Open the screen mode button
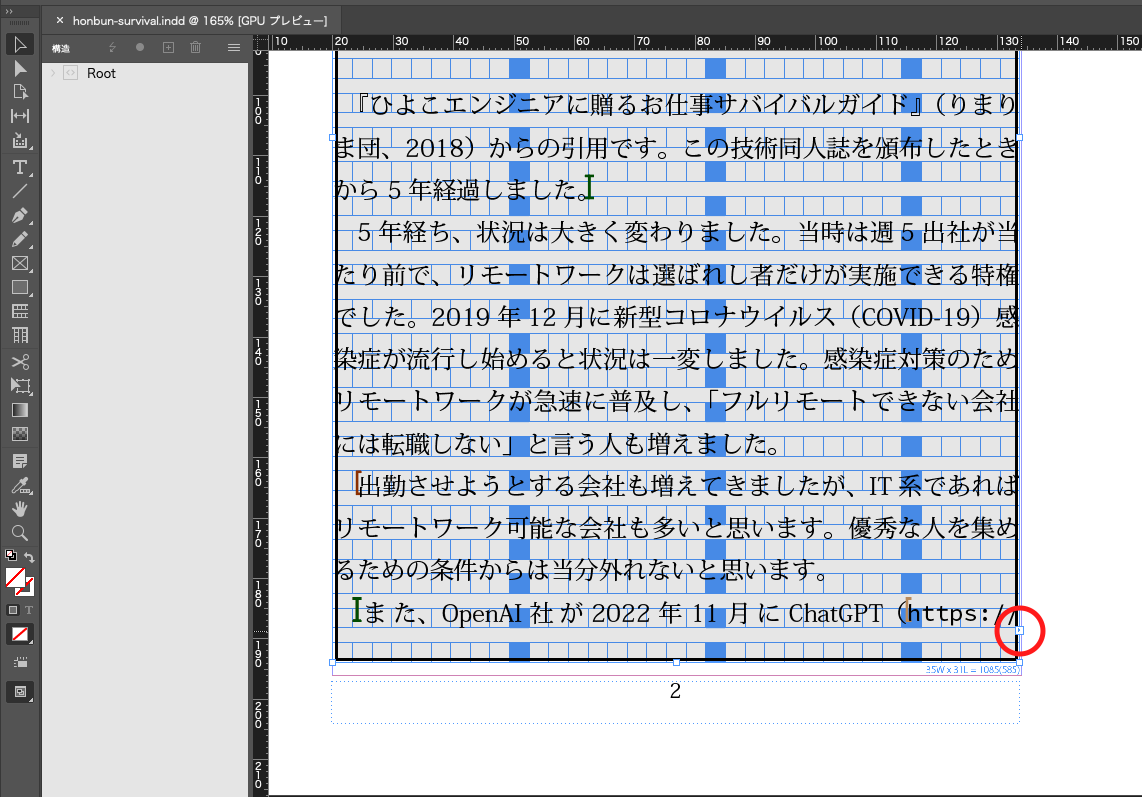The width and height of the screenshot is (1142, 797). tap(20, 692)
